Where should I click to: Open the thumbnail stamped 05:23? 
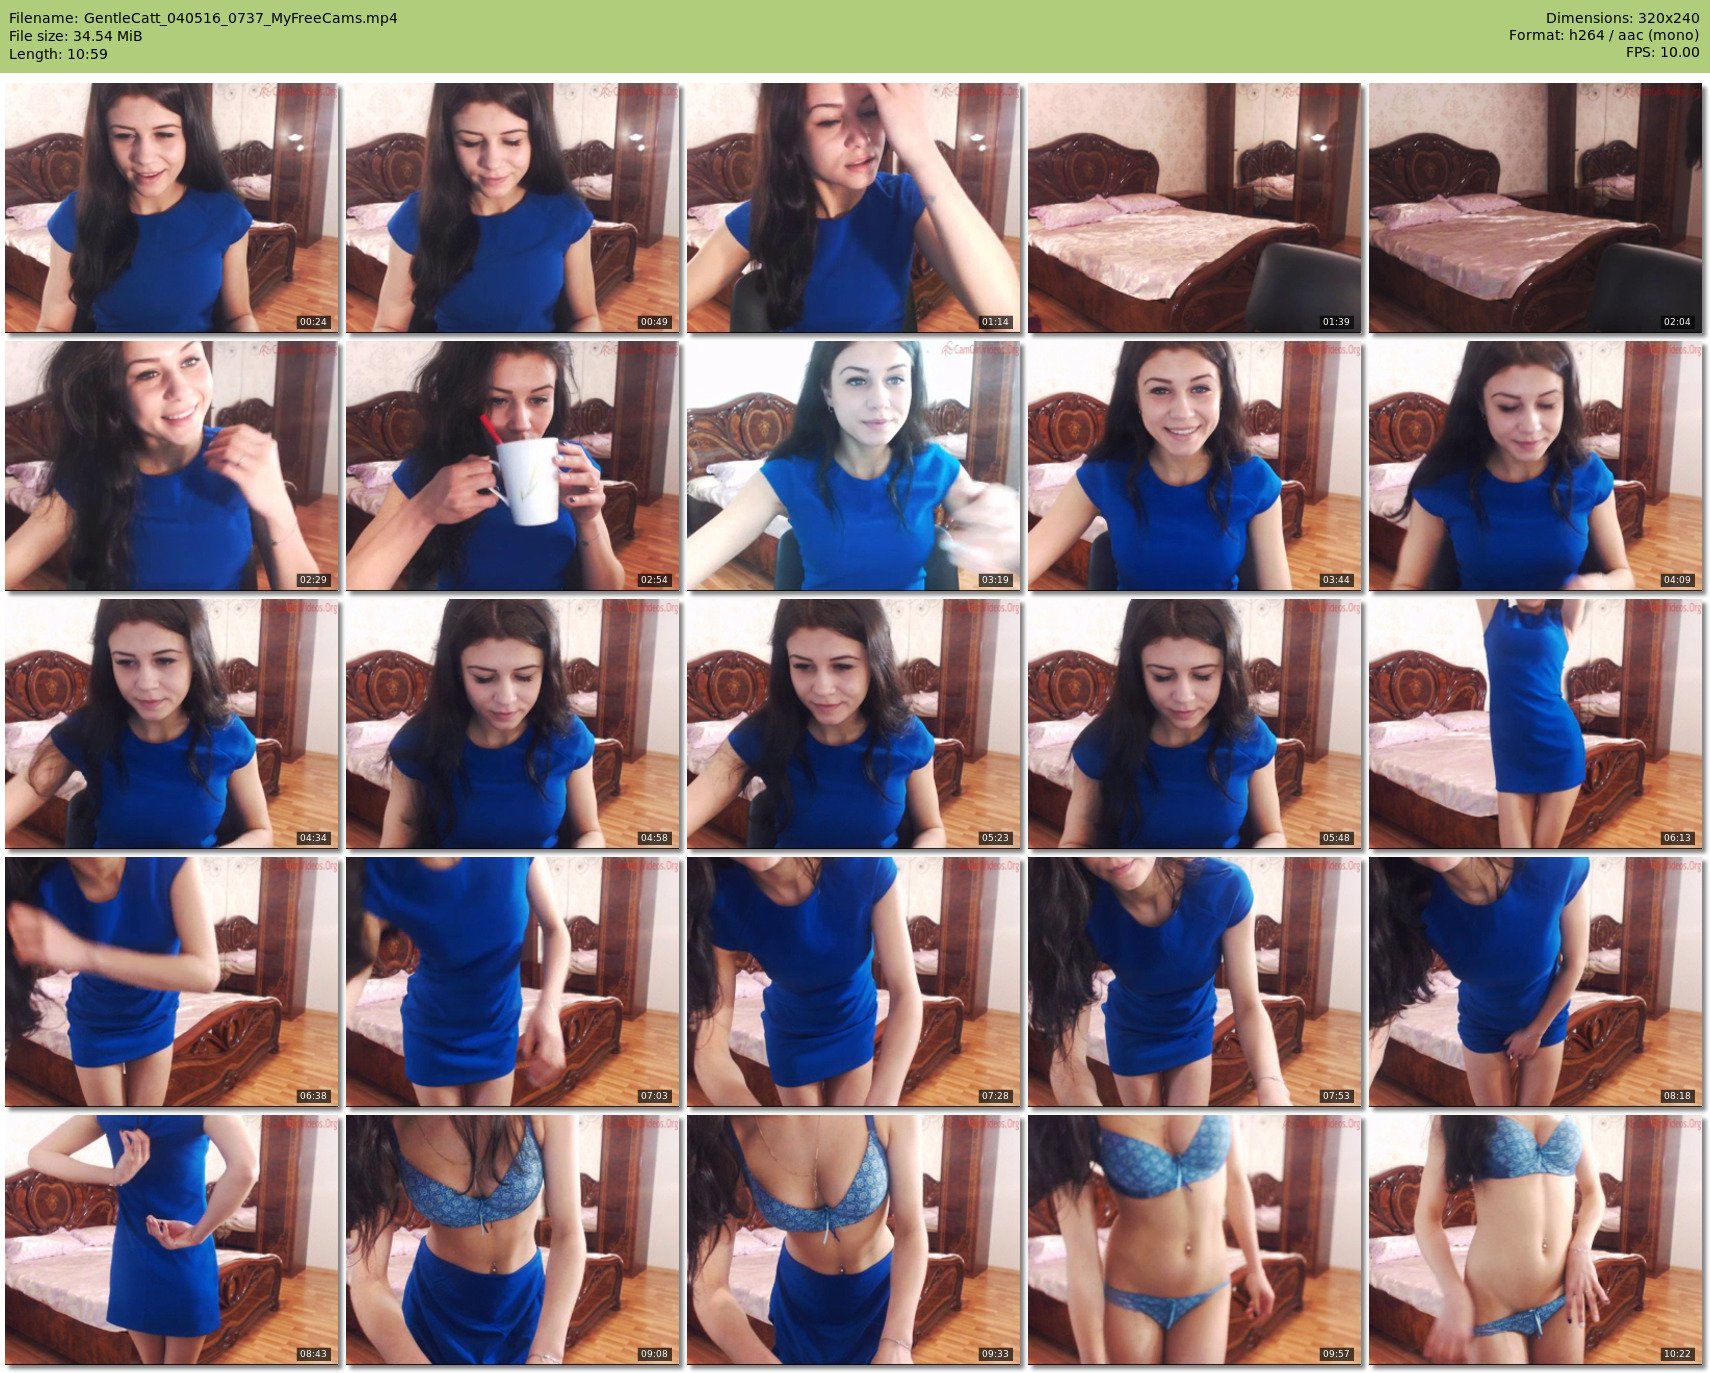point(854,724)
